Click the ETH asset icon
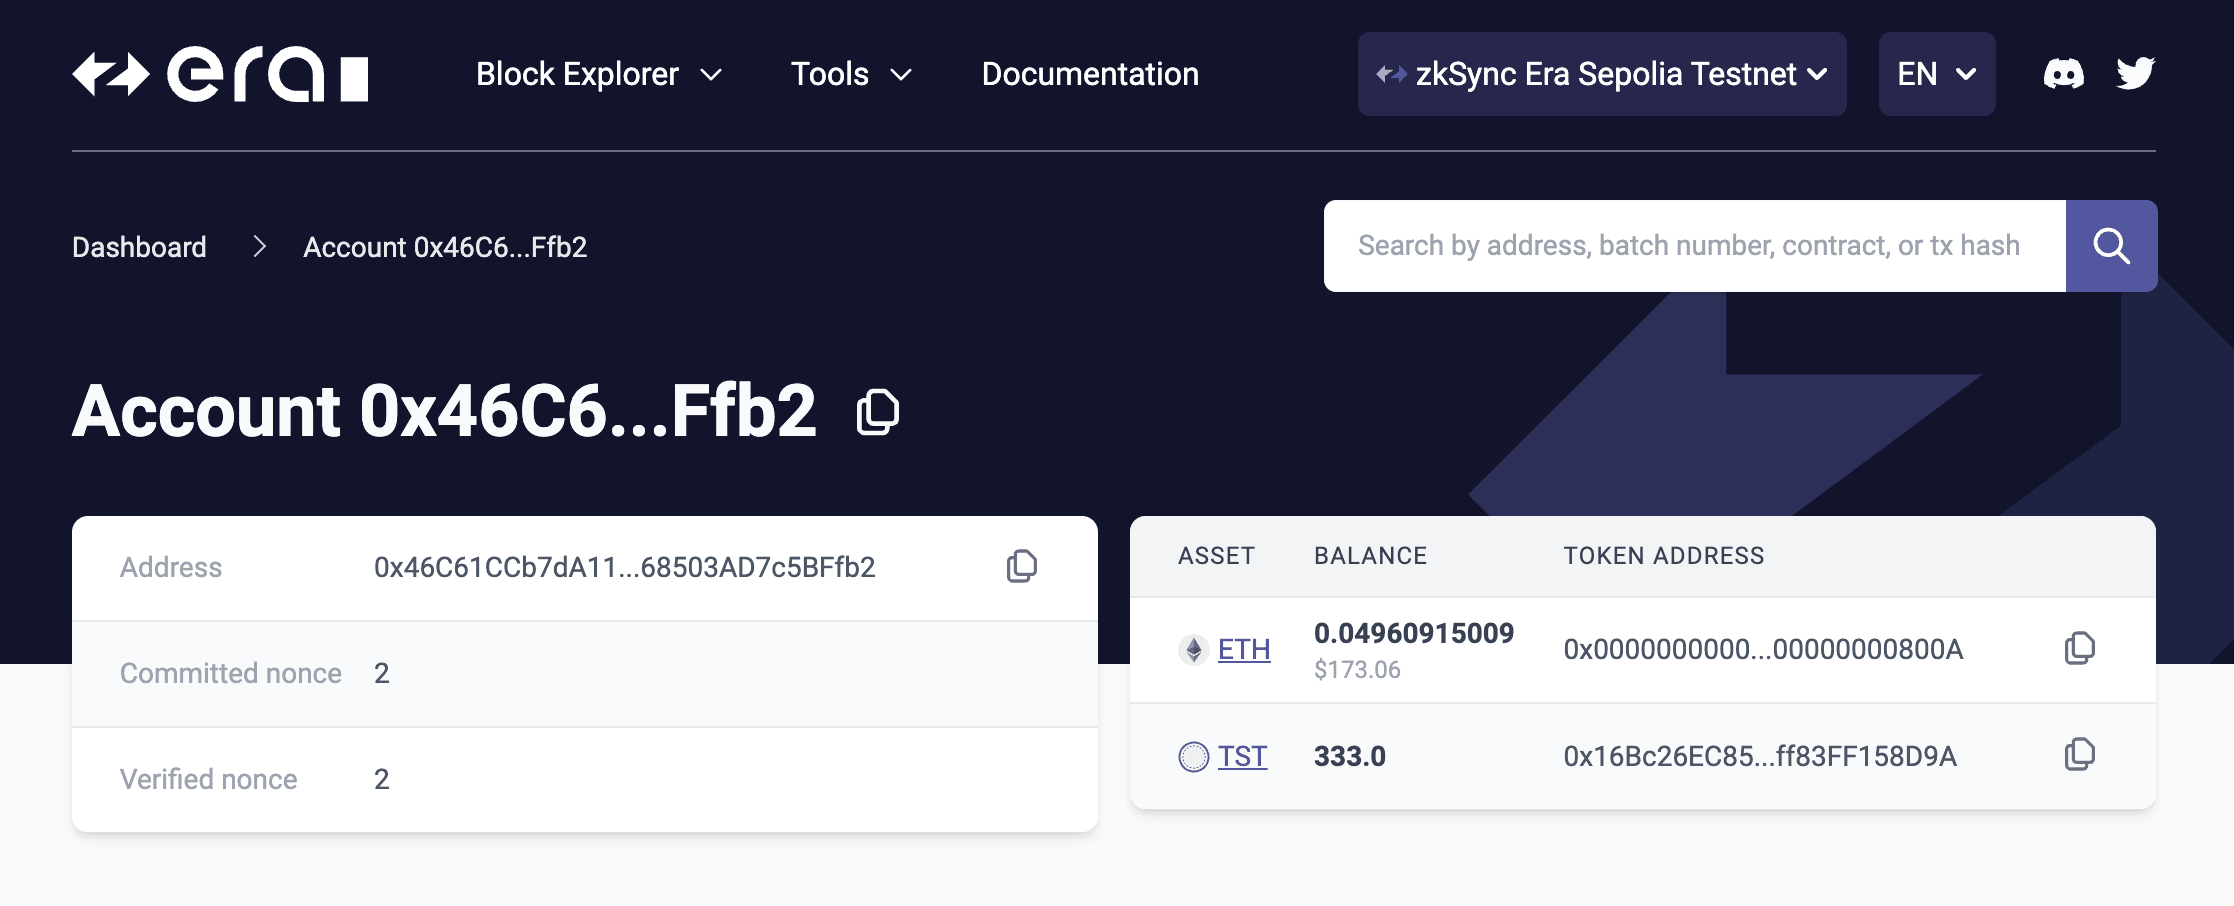The image size is (2234, 906). coord(1193,649)
